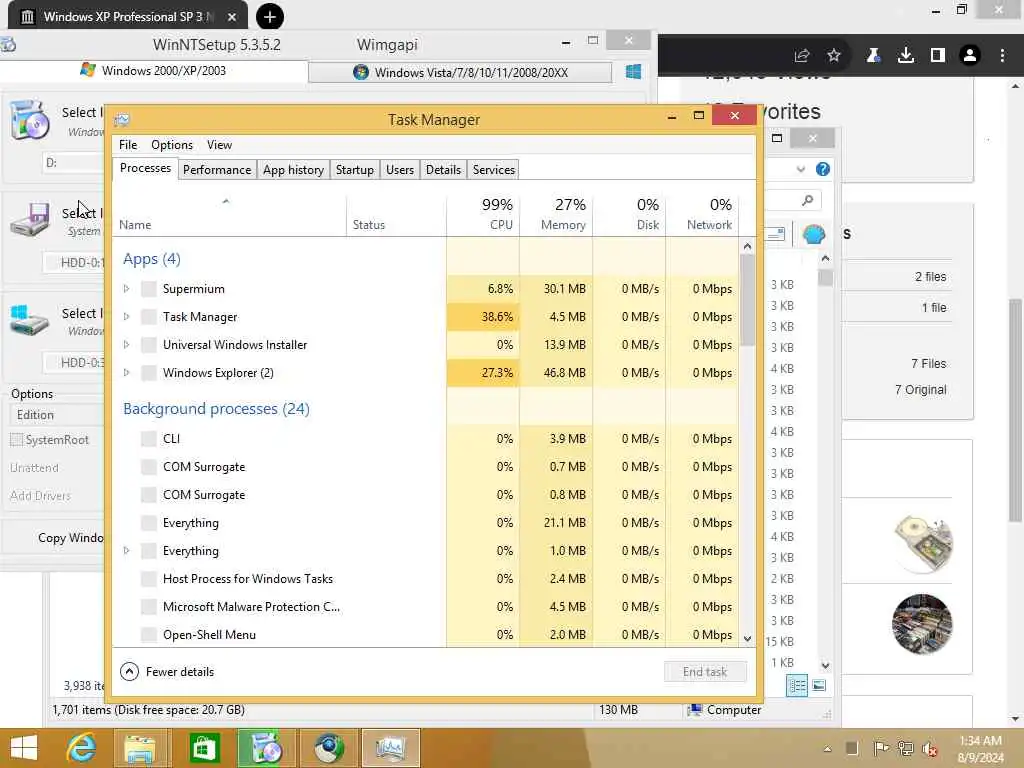Switch to the Services tab

click(x=494, y=170)
